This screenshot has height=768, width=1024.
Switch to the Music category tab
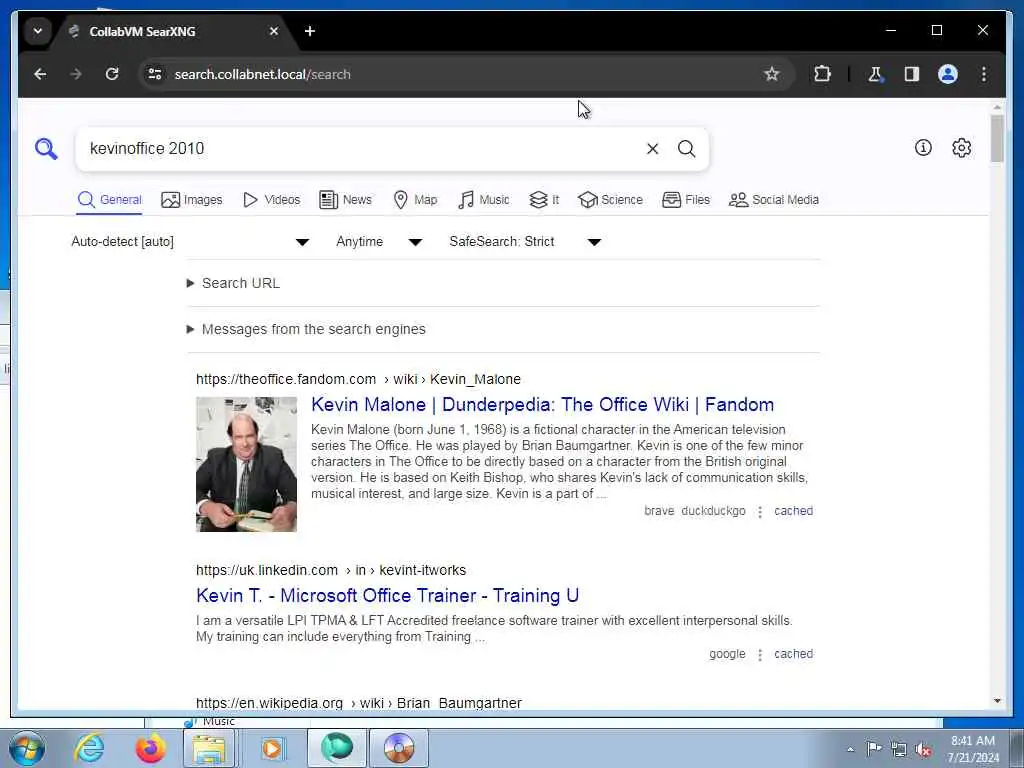[484, 200]
